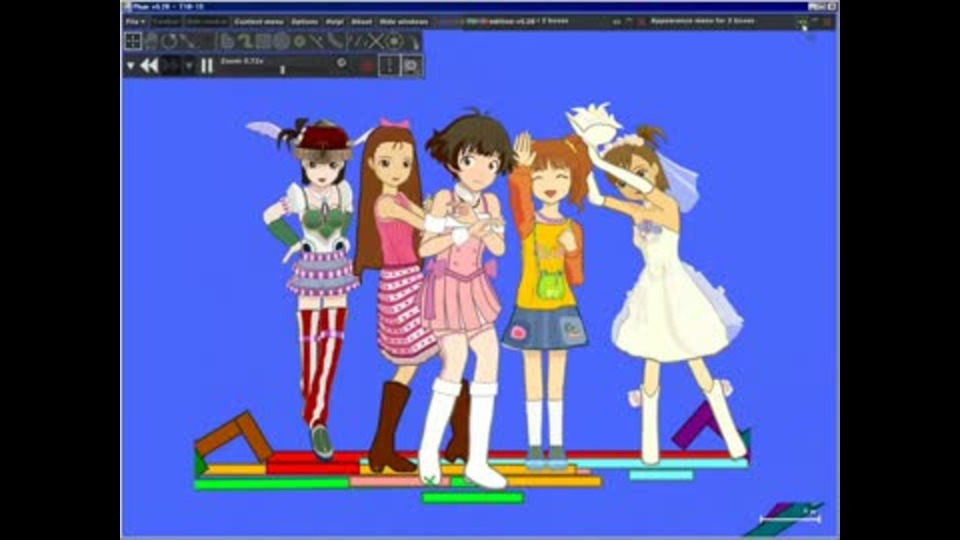Select the circle shape tool

(x=282, y=41)
